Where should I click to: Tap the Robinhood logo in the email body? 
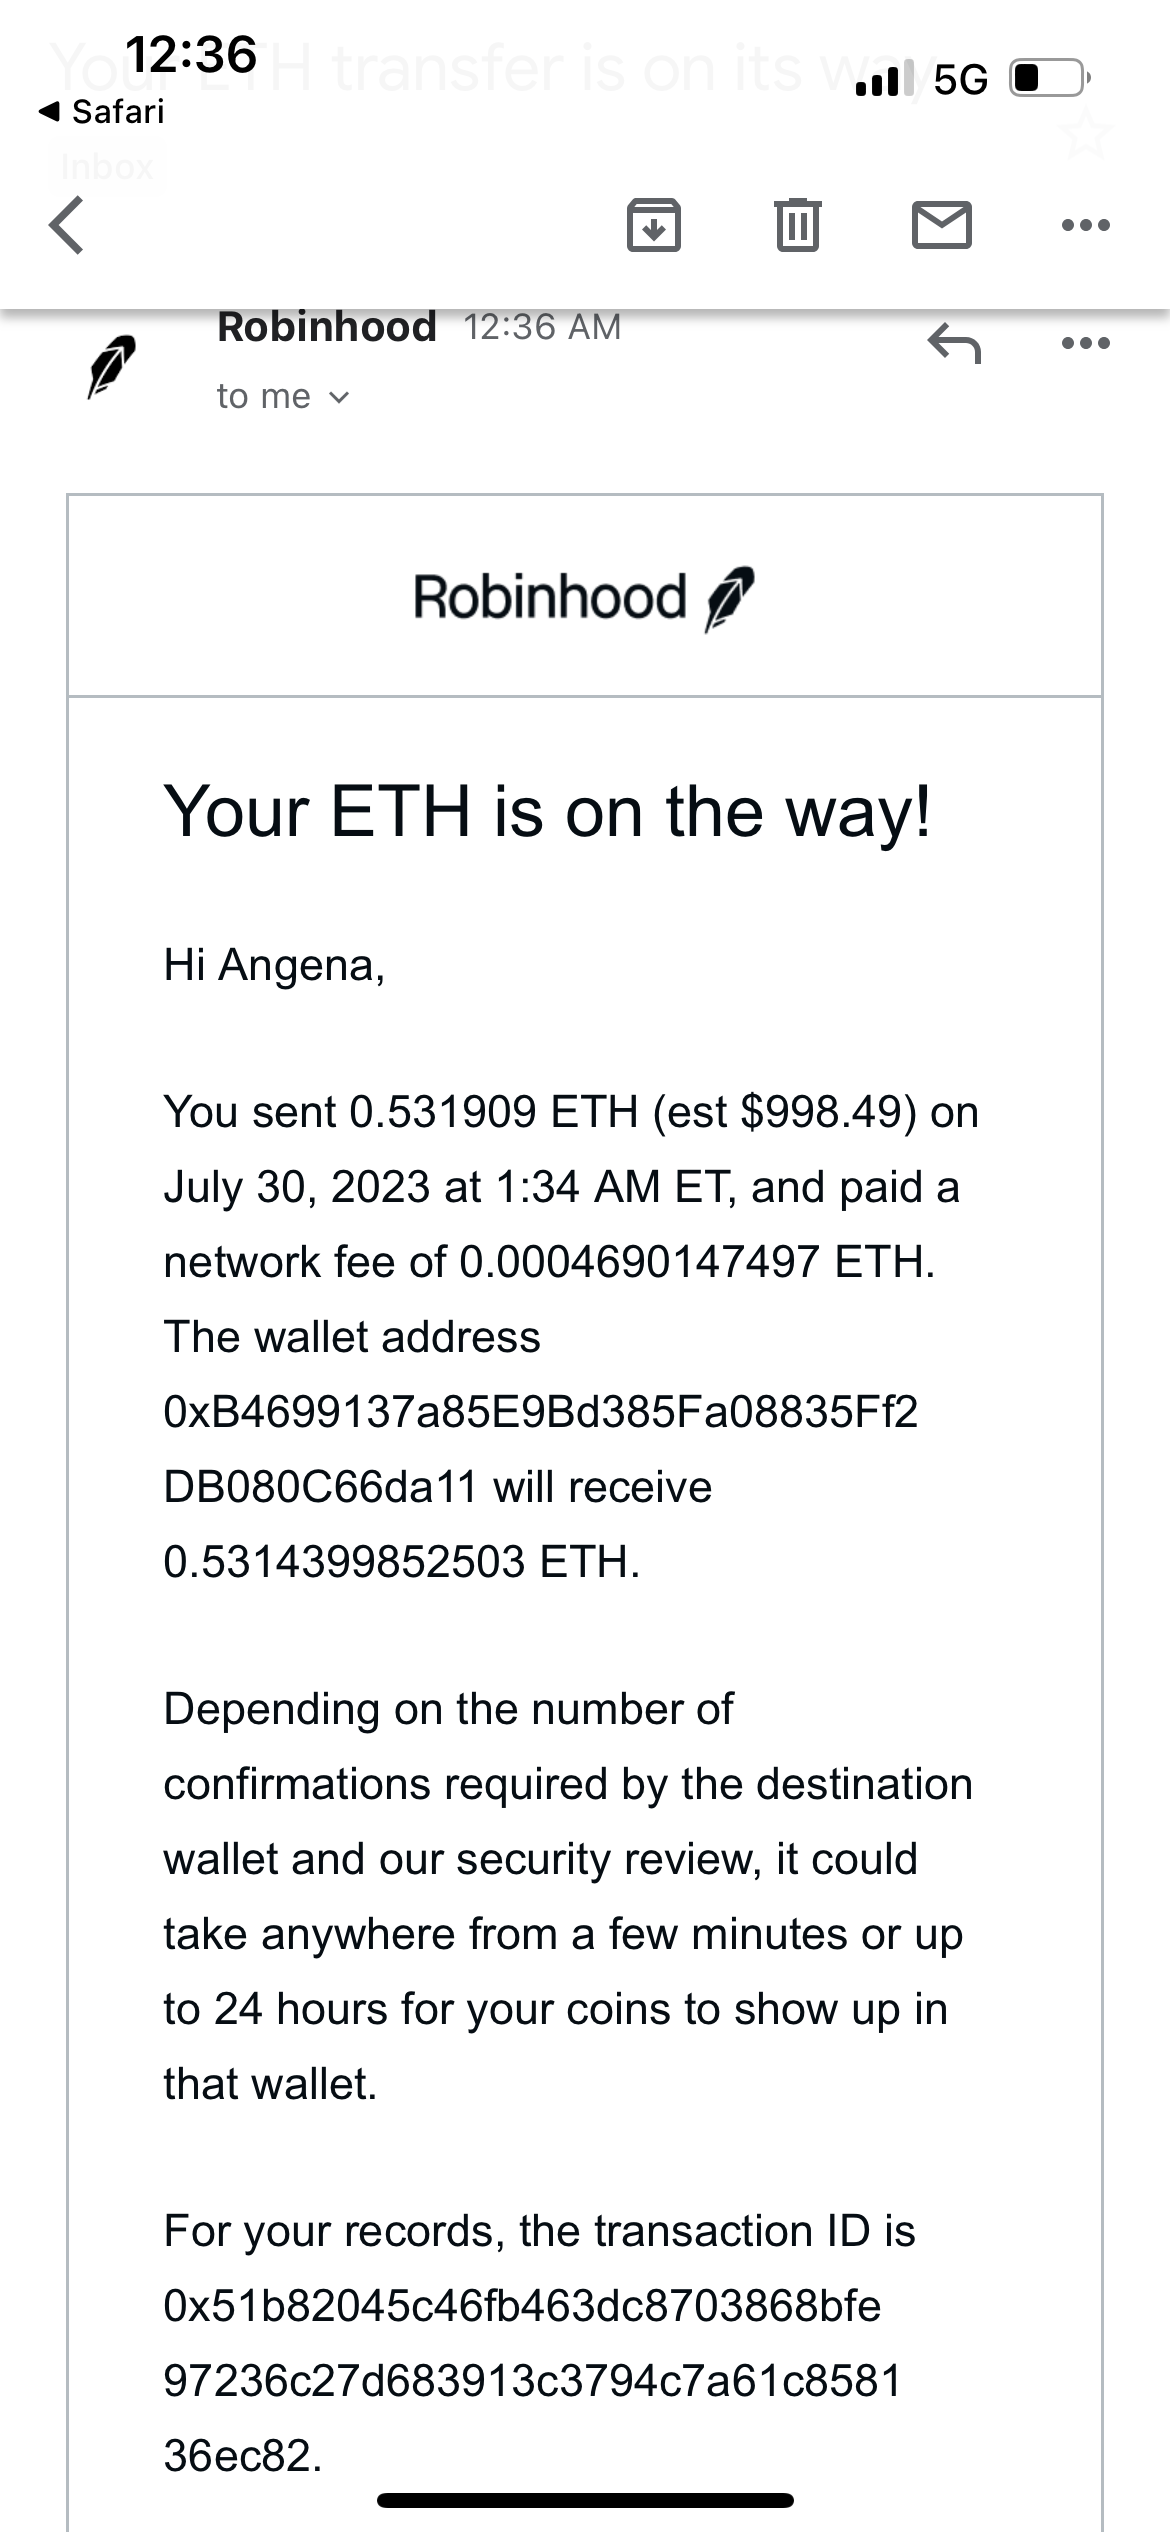pyautogui.click(x=584, y=597)
